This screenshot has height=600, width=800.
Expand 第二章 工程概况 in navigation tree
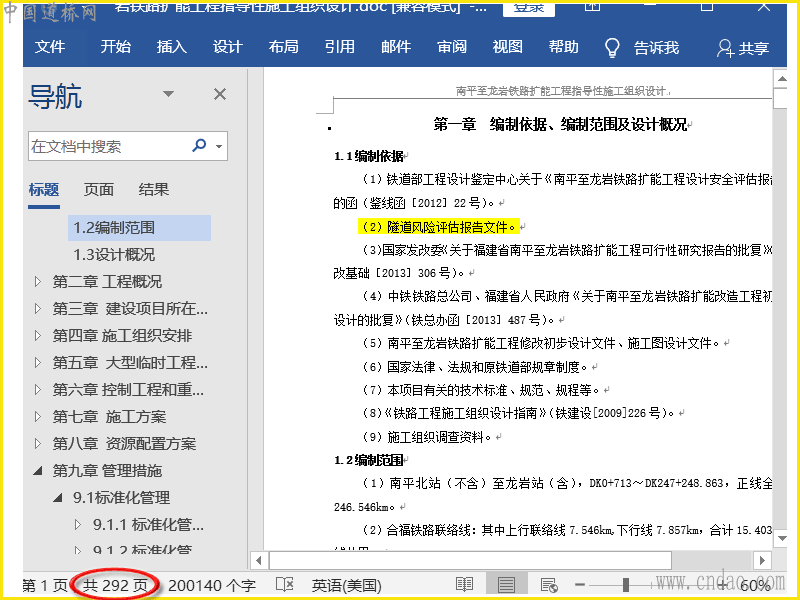pos(37,281)
